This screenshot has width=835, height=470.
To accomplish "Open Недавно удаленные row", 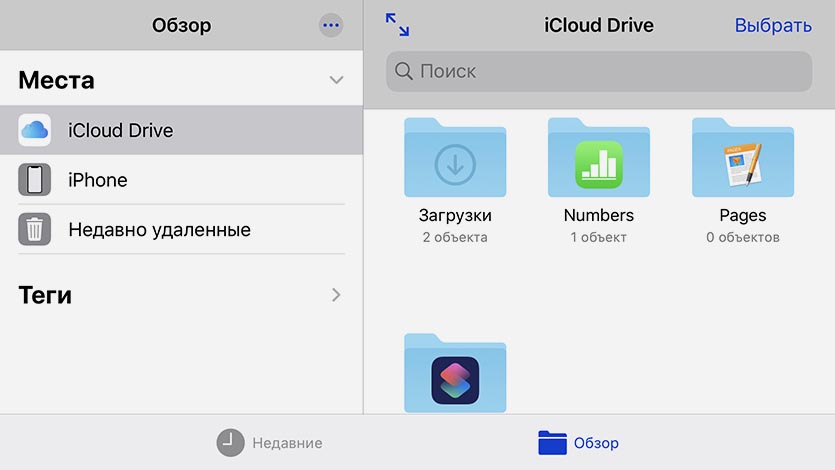I will (182, 229).
